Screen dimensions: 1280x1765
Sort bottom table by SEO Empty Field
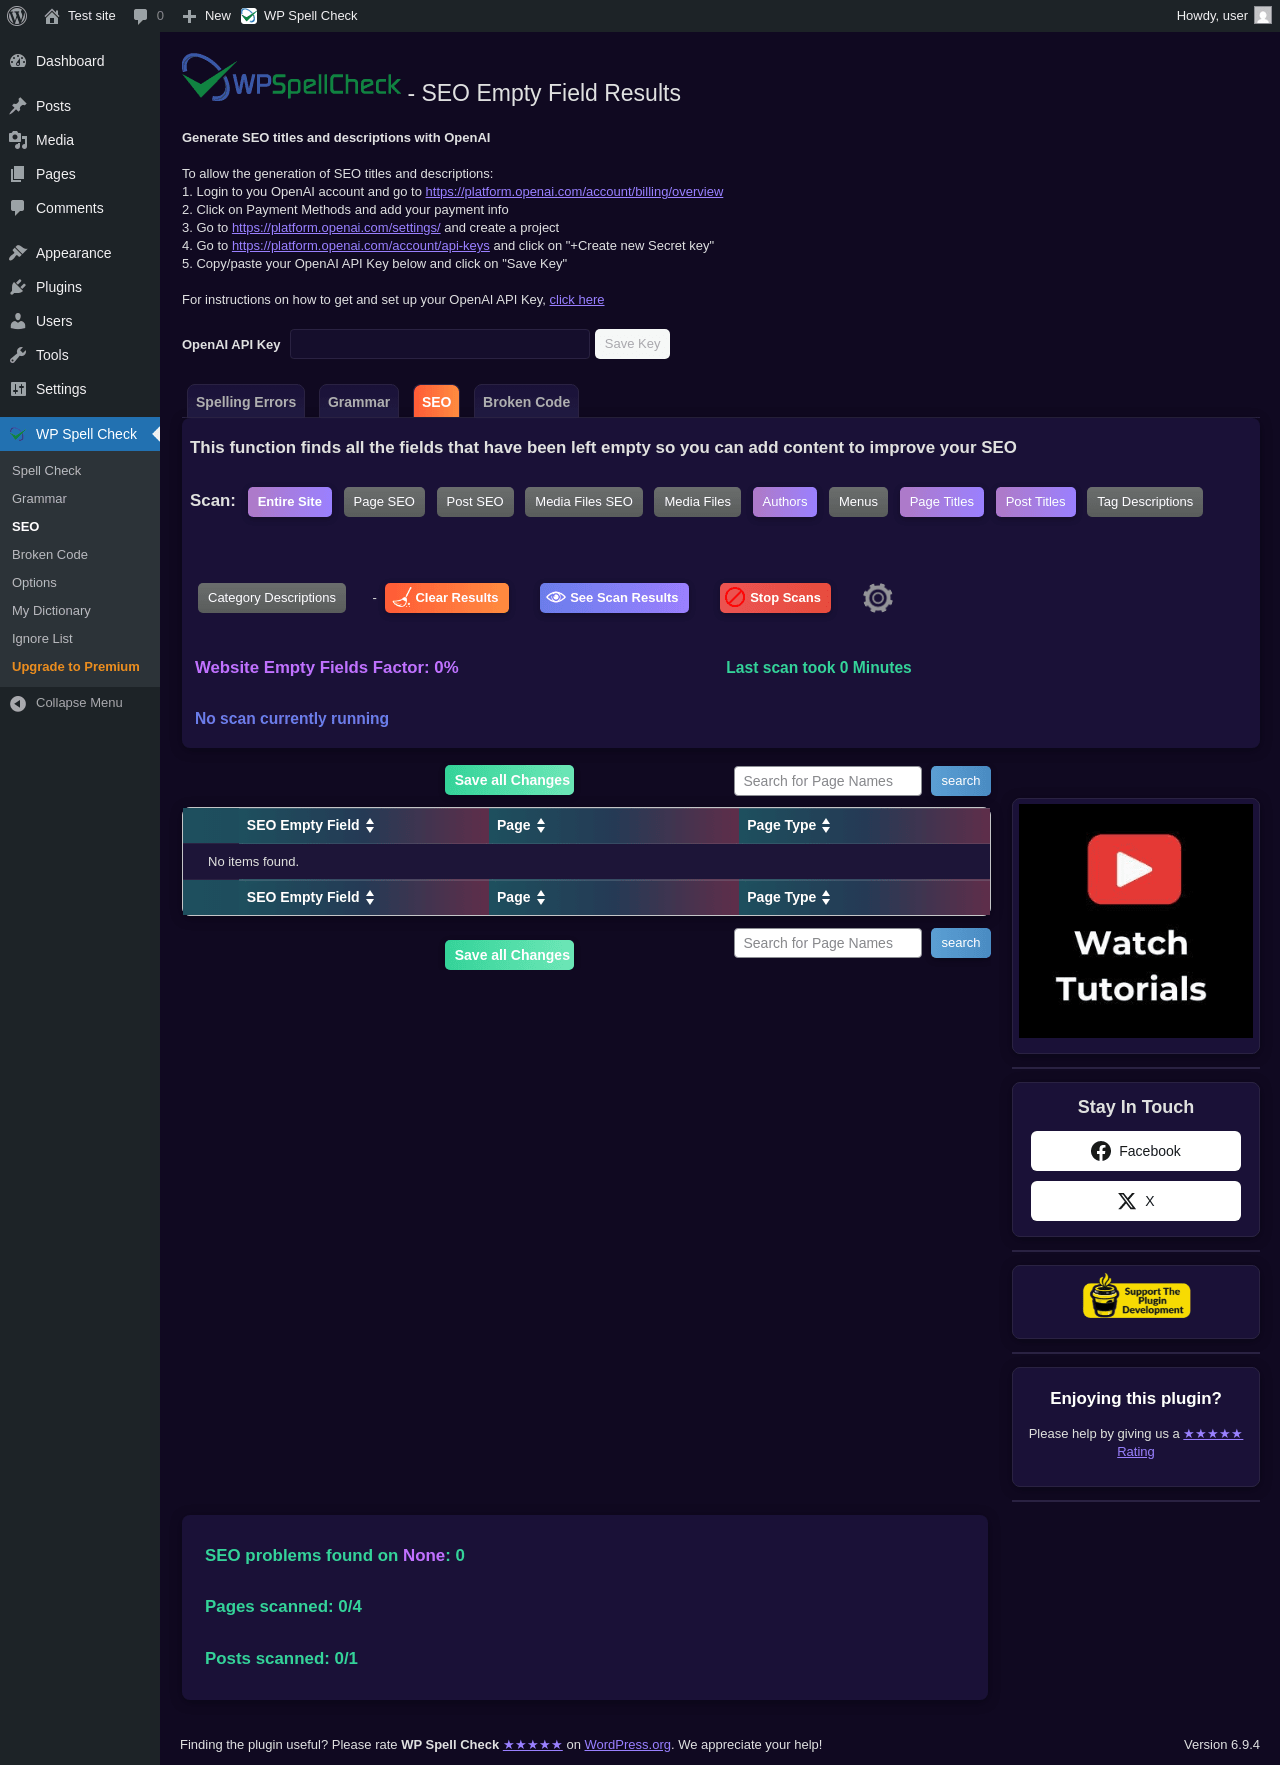coord(311,898)
